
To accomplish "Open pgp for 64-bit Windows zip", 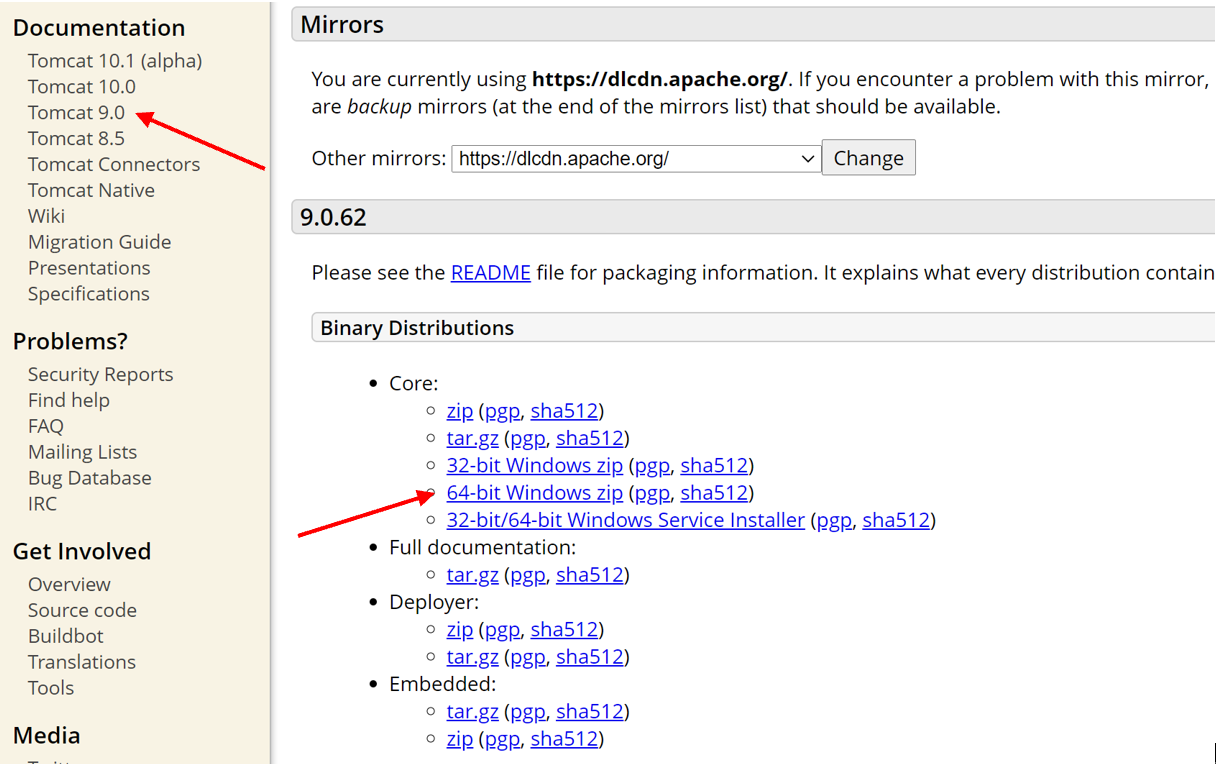I will 652,493.
